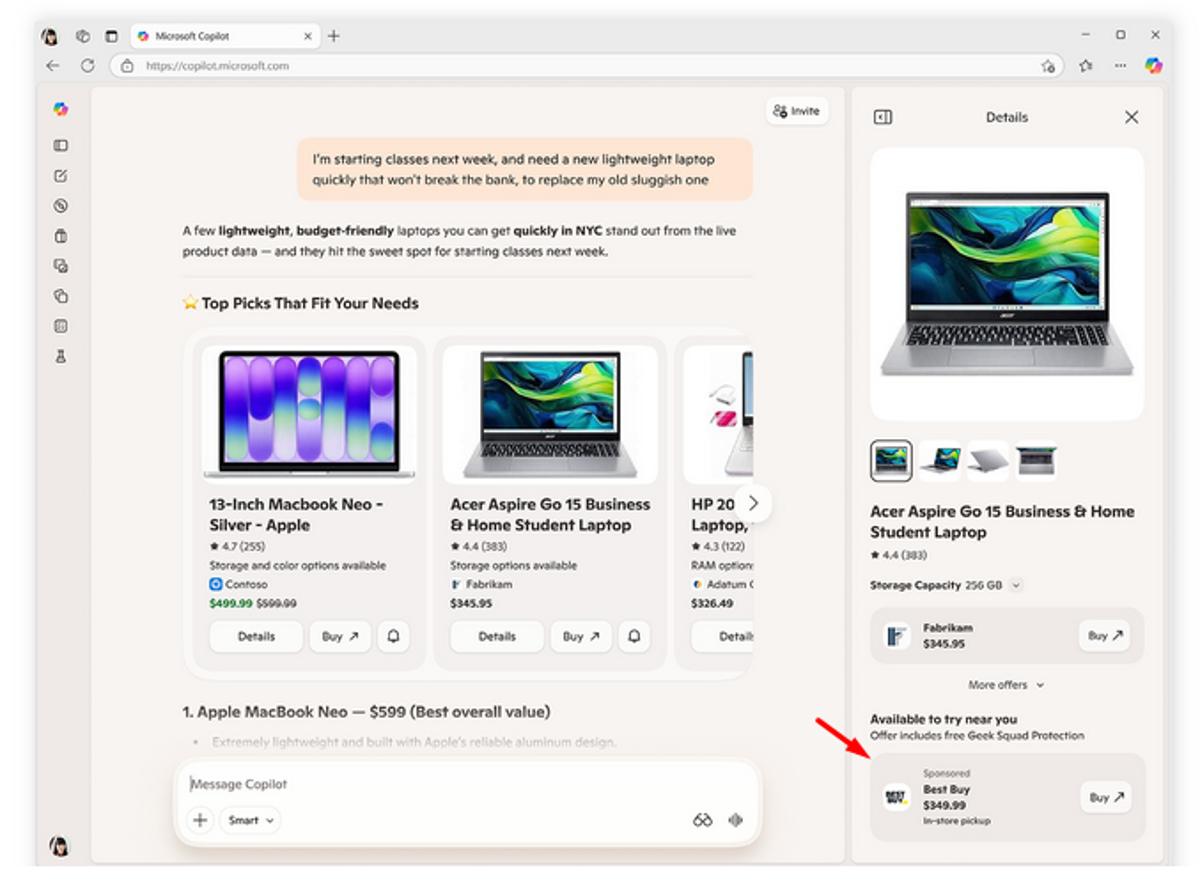Click the $499.99 sale price
Image resolution: width=1200 pixels, height=884 pixels.
tap(231, 604)
